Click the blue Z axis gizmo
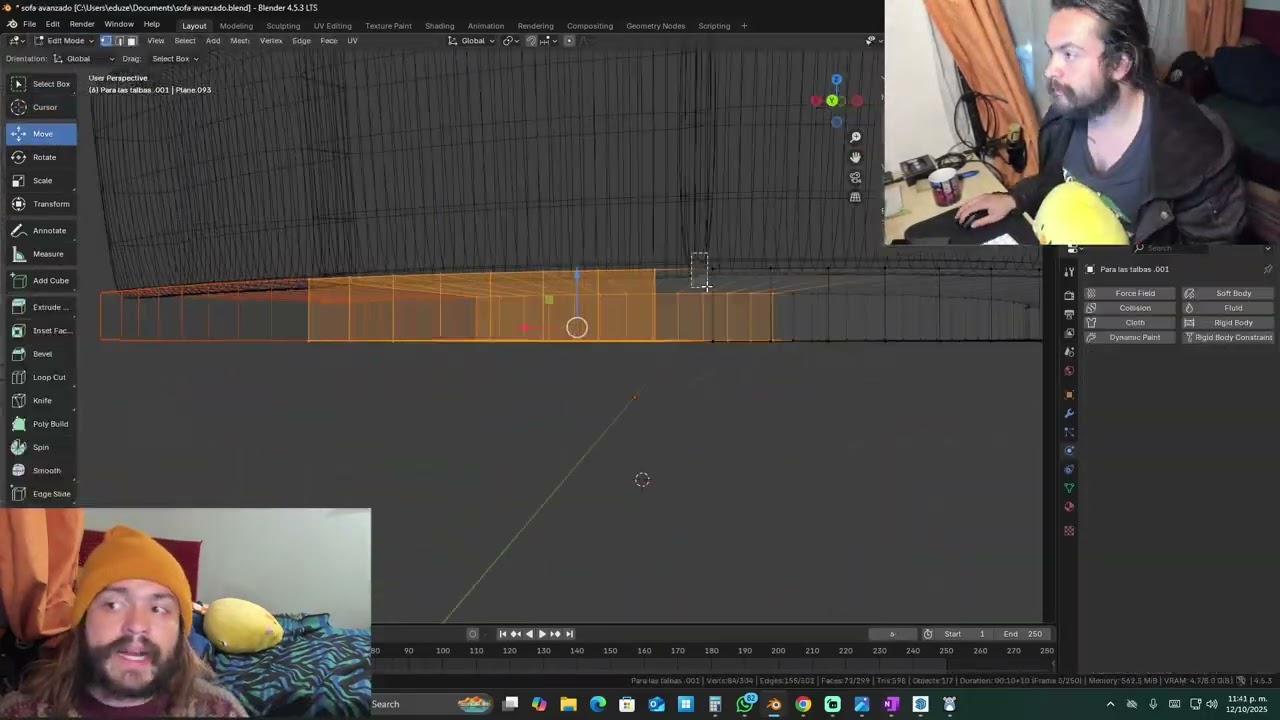This screenshot has height=720, width=1280. (836, 79)
